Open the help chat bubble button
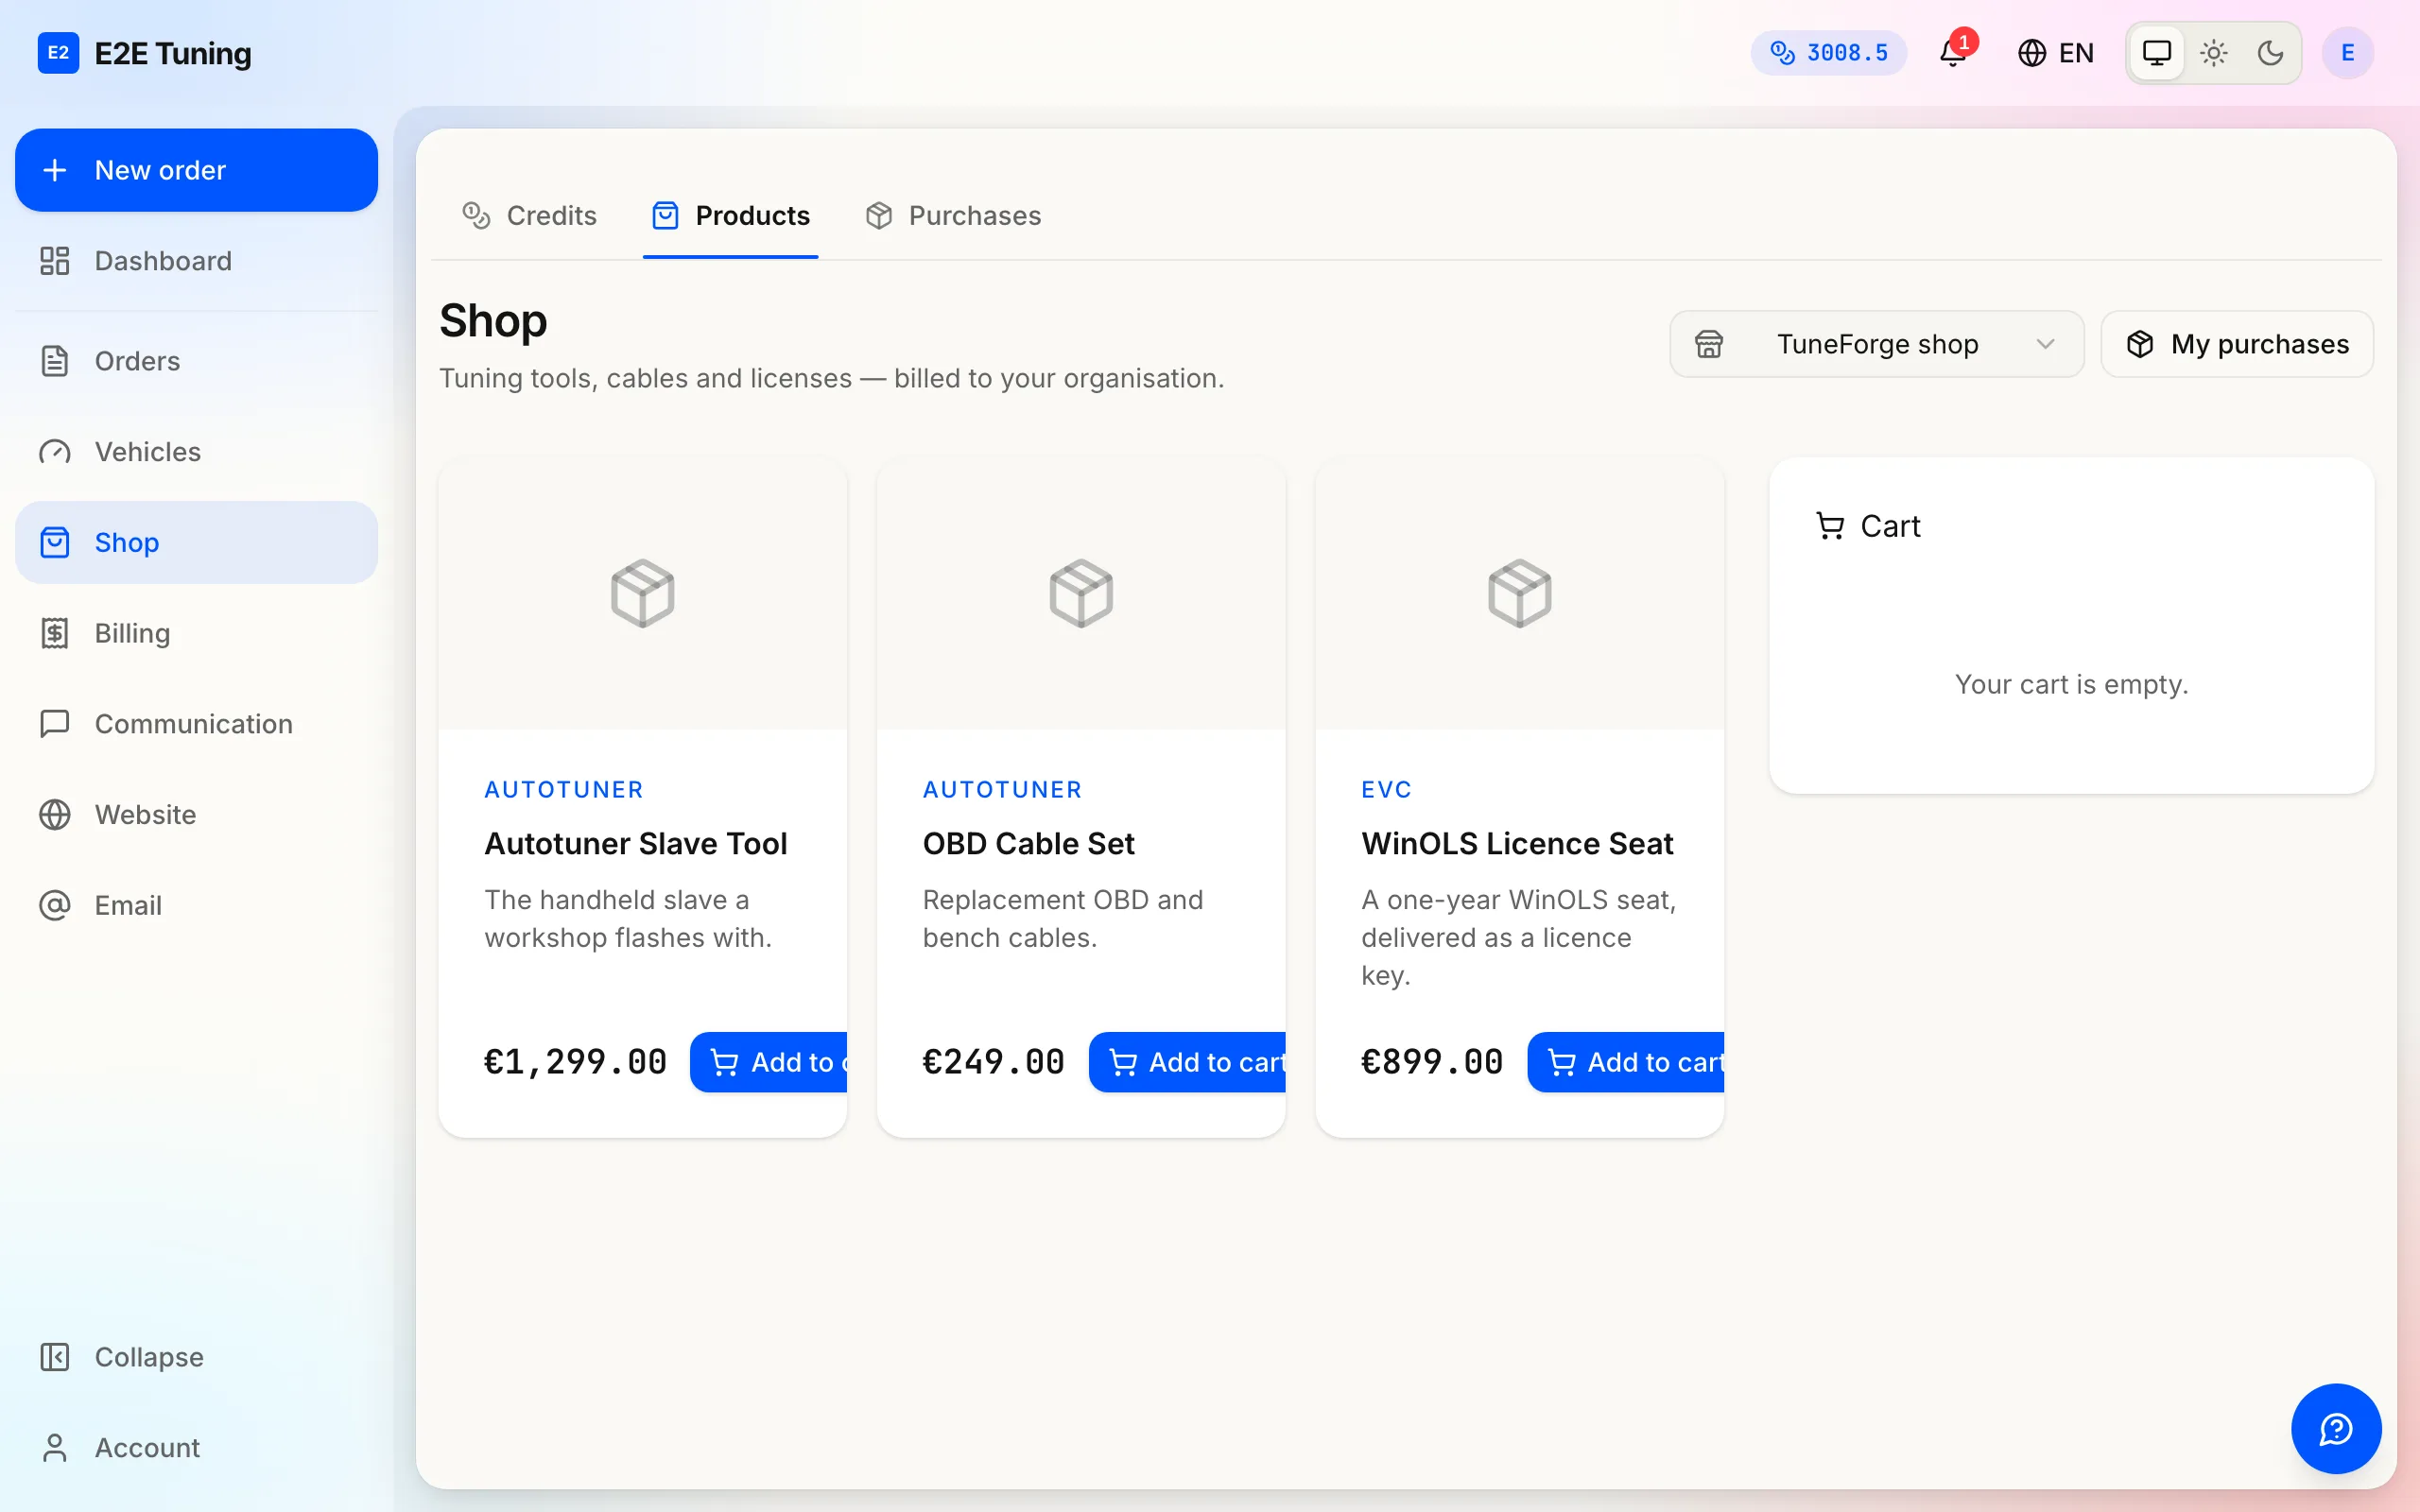The height and width of the screenshot is (1512, 2420). click(2336, 1429)
